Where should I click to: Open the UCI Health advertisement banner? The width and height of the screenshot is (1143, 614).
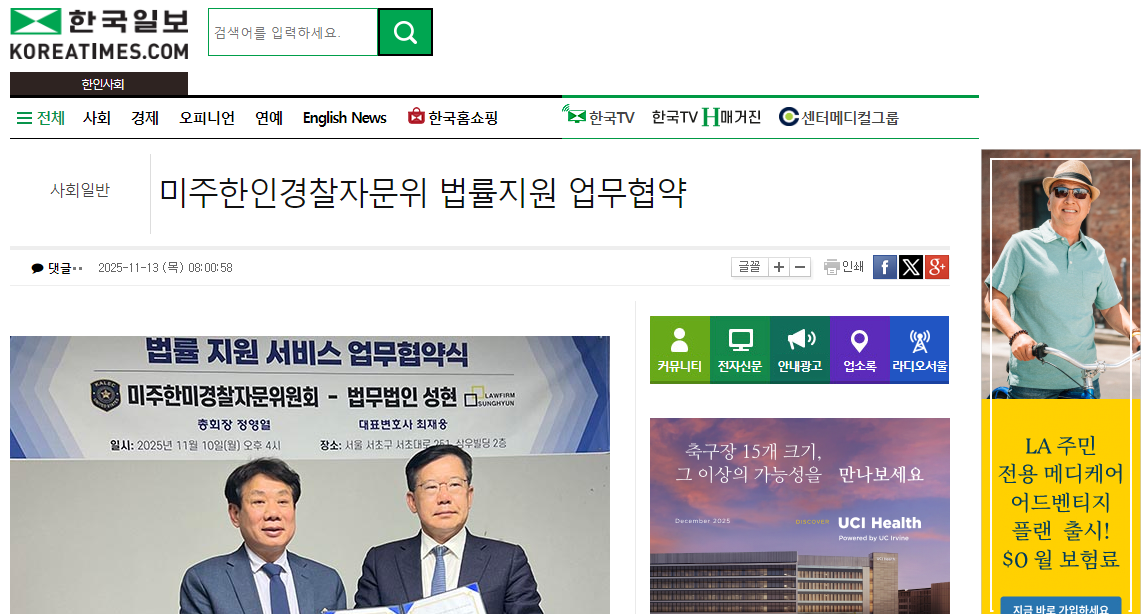tap(800, 516)
